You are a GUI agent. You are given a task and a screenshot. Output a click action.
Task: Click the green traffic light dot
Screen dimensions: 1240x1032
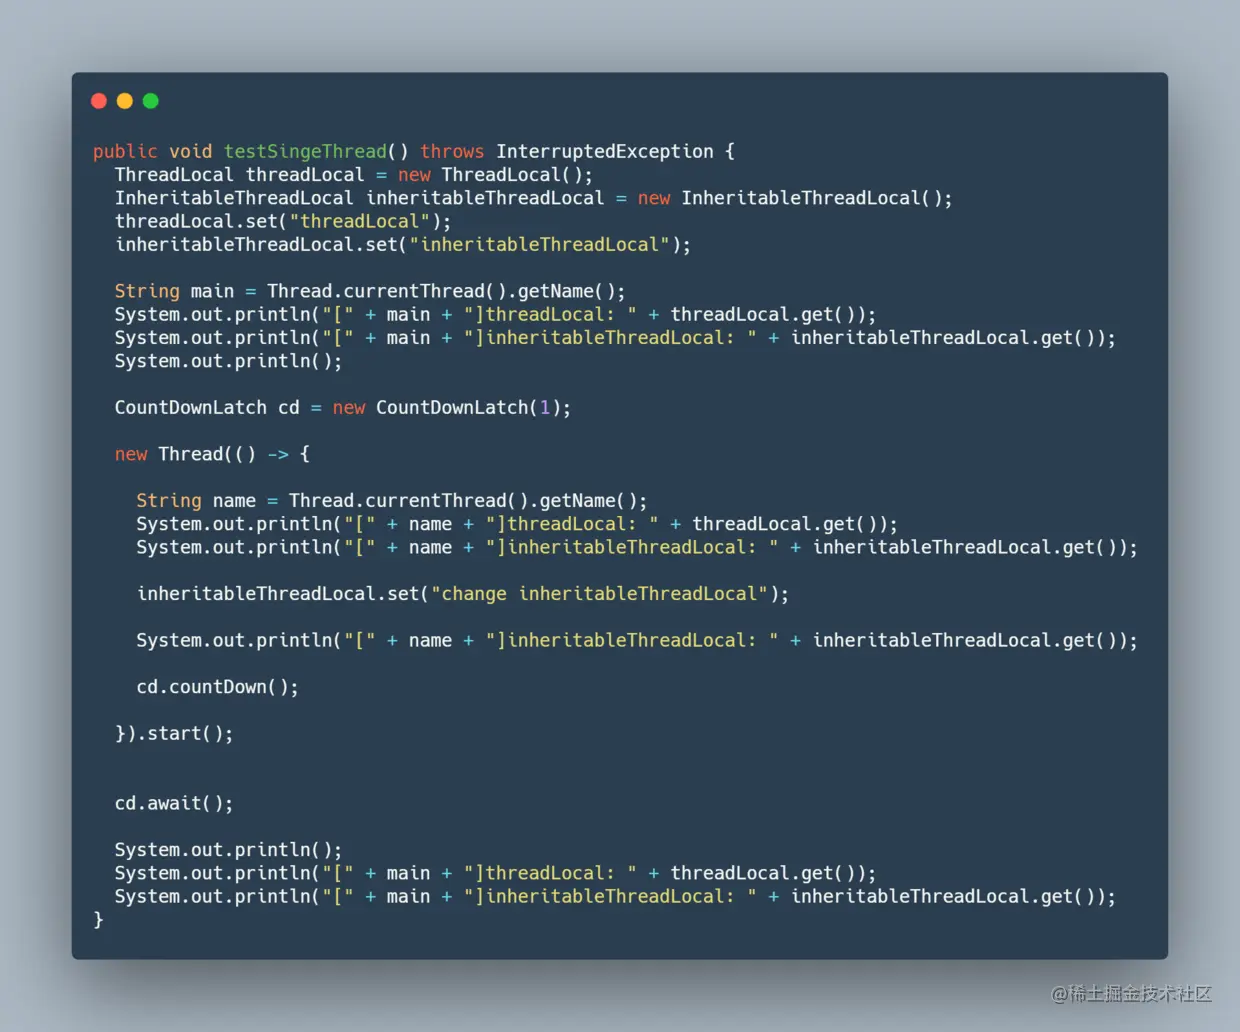[150, 100]
